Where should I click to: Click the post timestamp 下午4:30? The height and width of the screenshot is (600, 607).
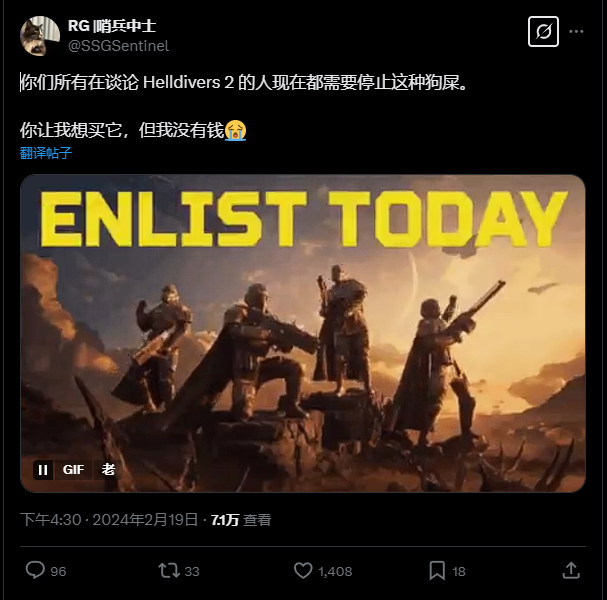click(x=51, y=520)
